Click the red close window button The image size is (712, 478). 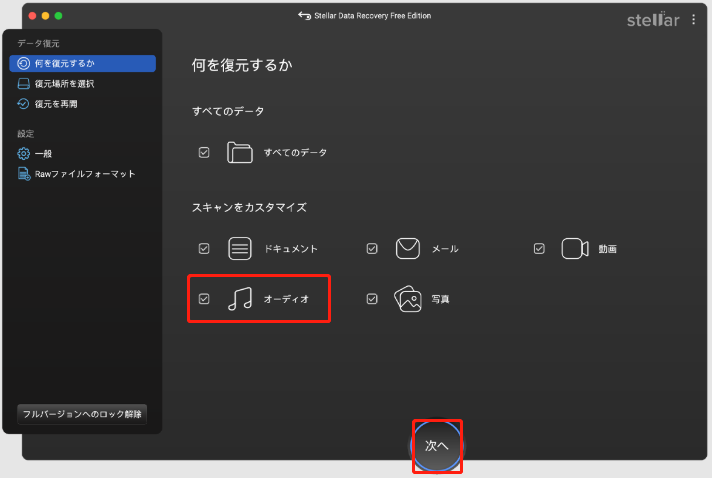tap(32, 16)
